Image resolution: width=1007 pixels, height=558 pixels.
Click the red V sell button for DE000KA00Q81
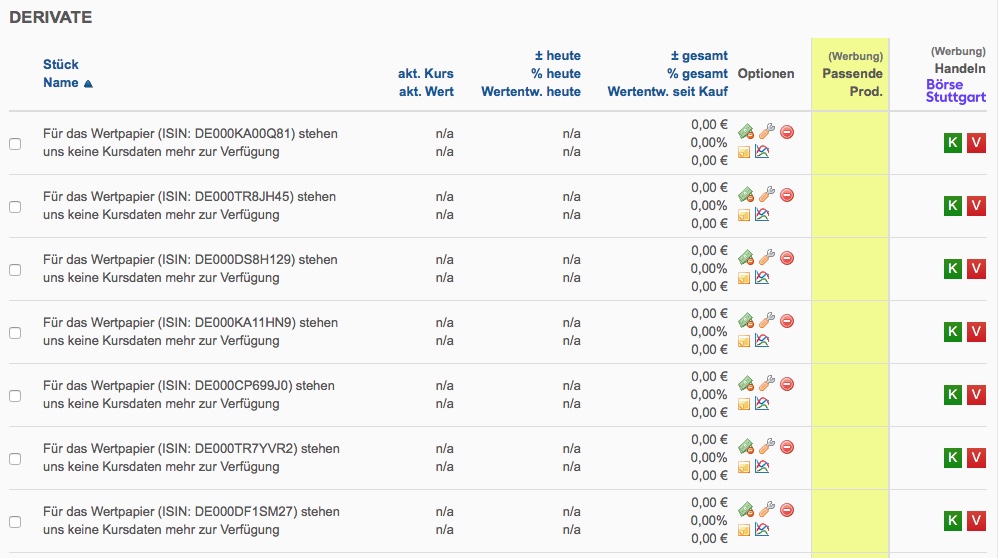tap(976, 143)
